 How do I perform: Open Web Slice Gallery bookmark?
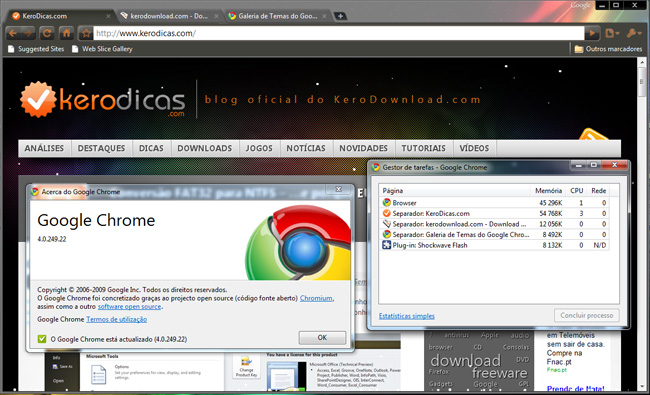click(102, 49)
